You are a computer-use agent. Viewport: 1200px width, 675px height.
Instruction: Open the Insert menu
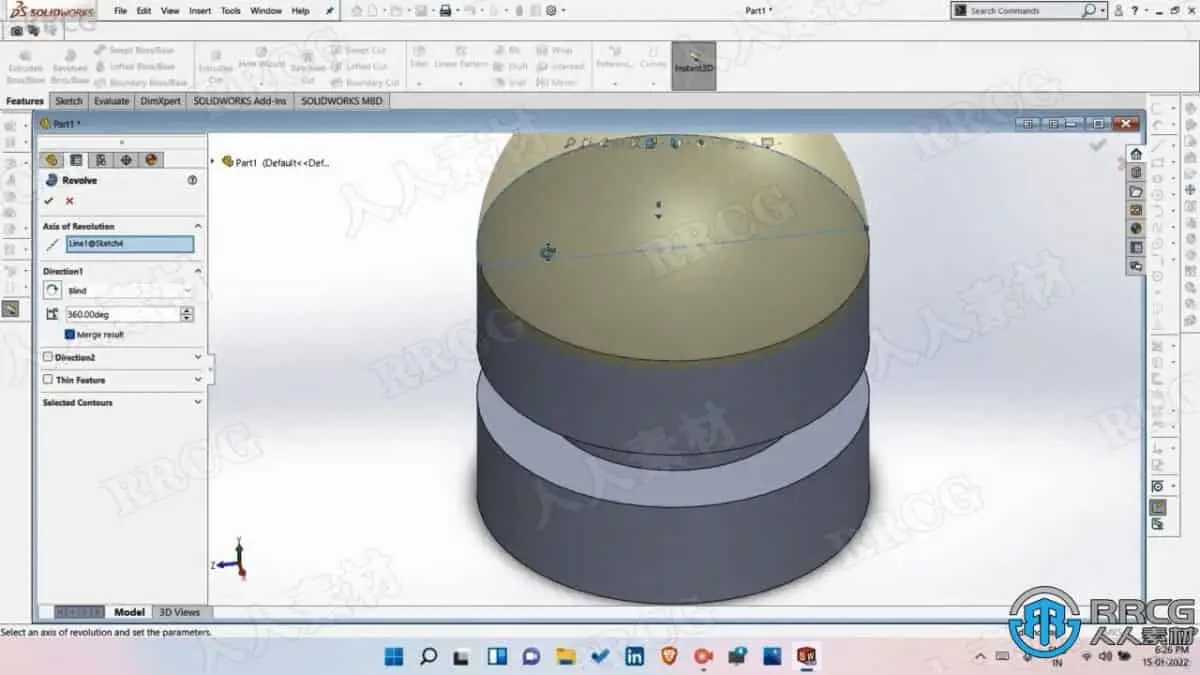click(200, 11)
